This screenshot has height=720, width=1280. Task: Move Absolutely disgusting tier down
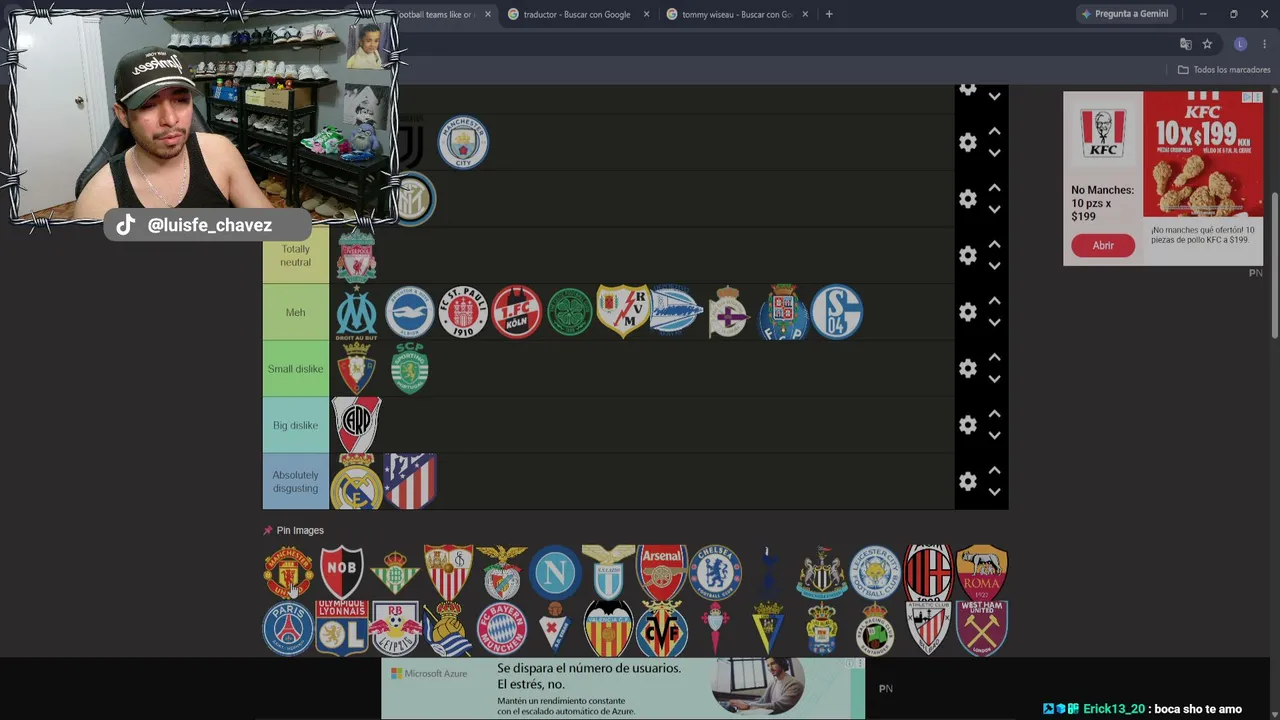(x=994, y=493)
